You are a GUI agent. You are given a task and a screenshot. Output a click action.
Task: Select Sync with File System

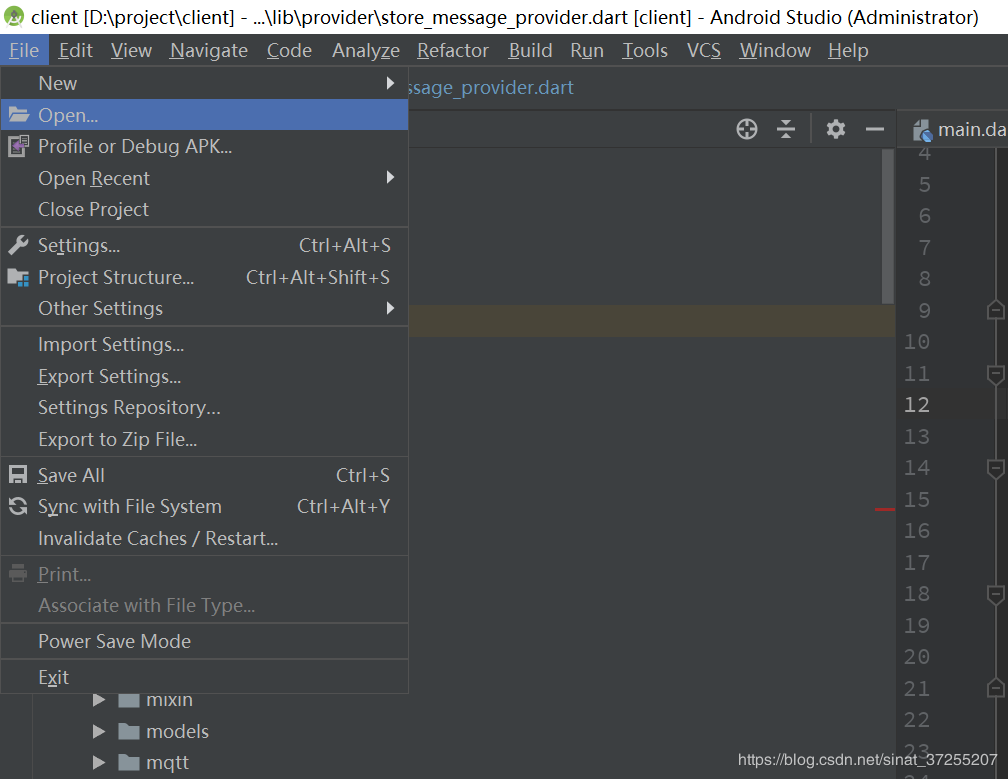pyautogui.click(x=204, y=506)
